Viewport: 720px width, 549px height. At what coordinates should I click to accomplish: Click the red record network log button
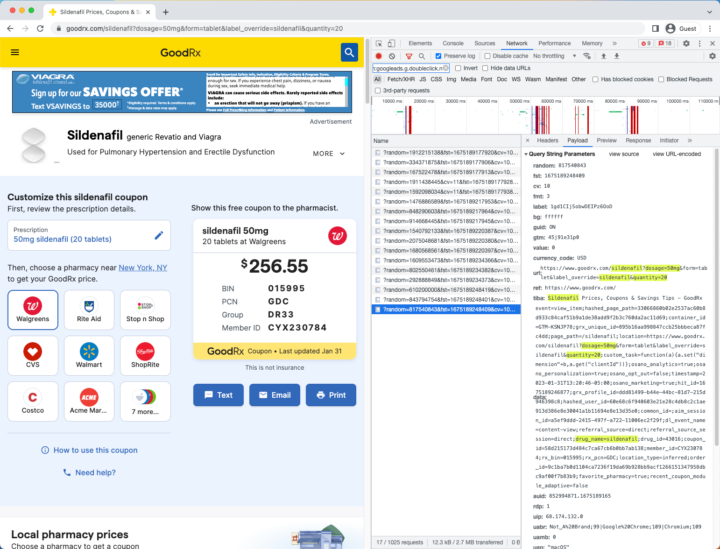coord(379,56)
